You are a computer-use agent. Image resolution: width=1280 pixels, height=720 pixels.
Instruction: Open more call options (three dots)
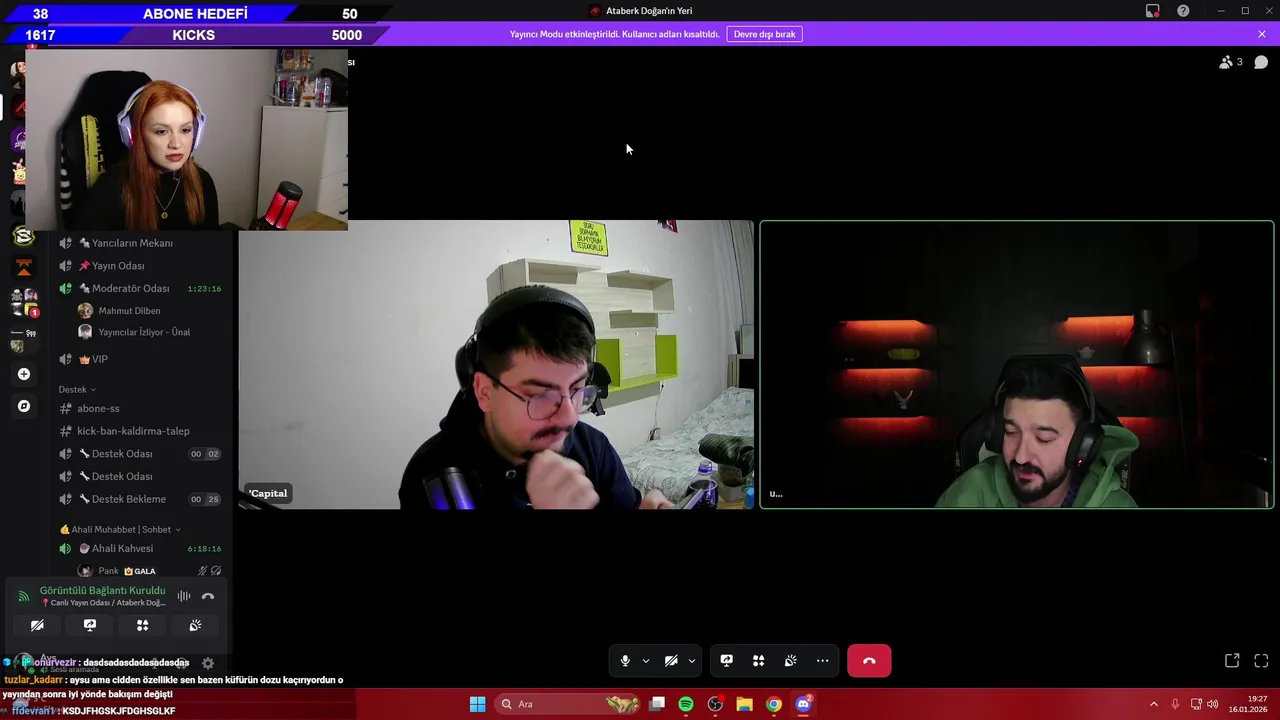coord(823,661)
